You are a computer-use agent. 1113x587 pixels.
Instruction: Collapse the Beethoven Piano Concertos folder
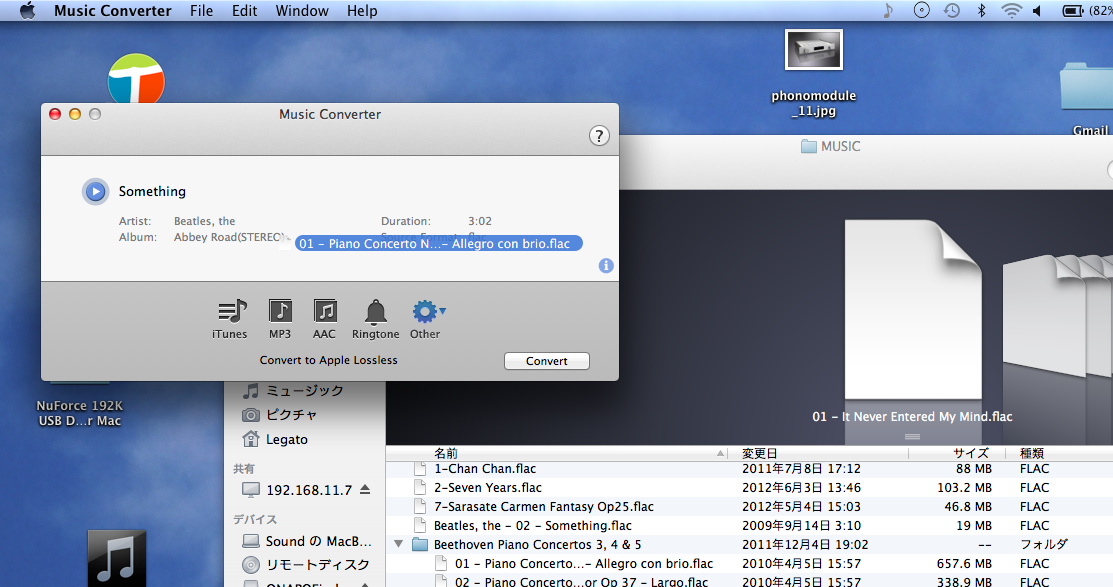[x=399, y=544]
